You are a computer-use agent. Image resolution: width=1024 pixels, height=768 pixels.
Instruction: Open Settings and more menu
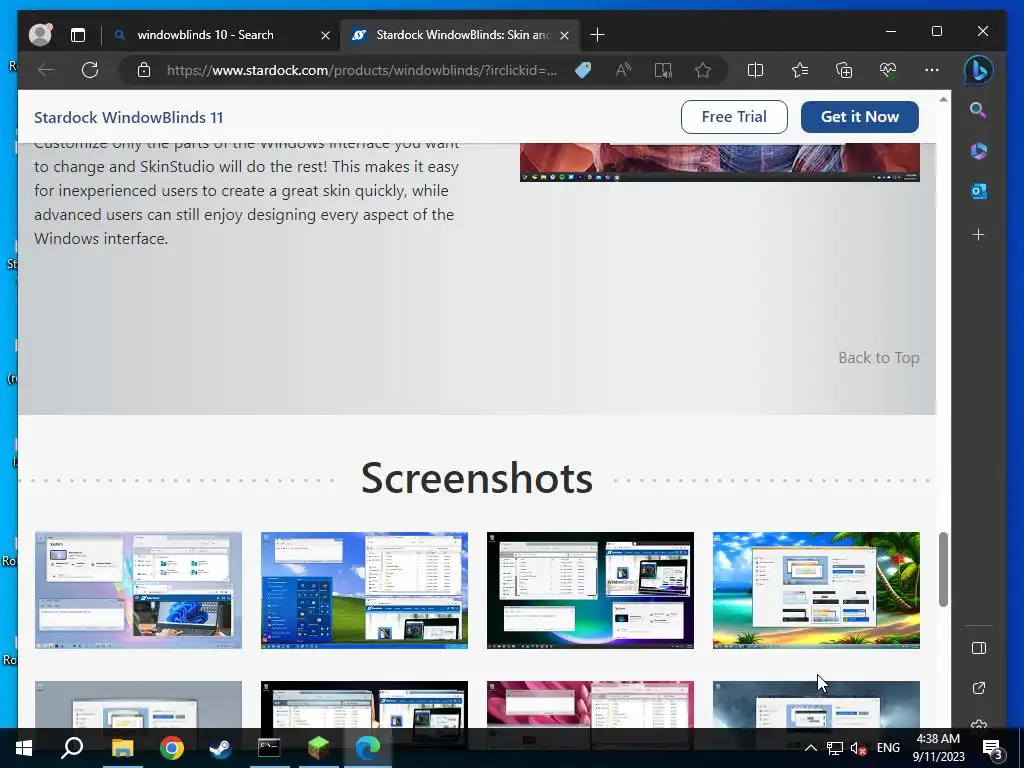click(932, 70)
